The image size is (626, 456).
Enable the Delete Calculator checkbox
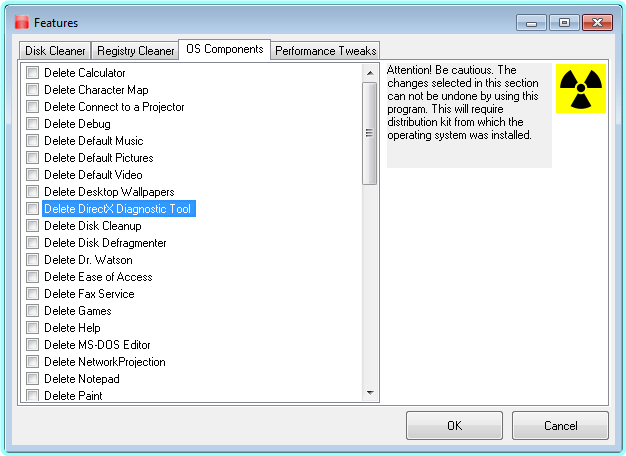pos(32,73)
